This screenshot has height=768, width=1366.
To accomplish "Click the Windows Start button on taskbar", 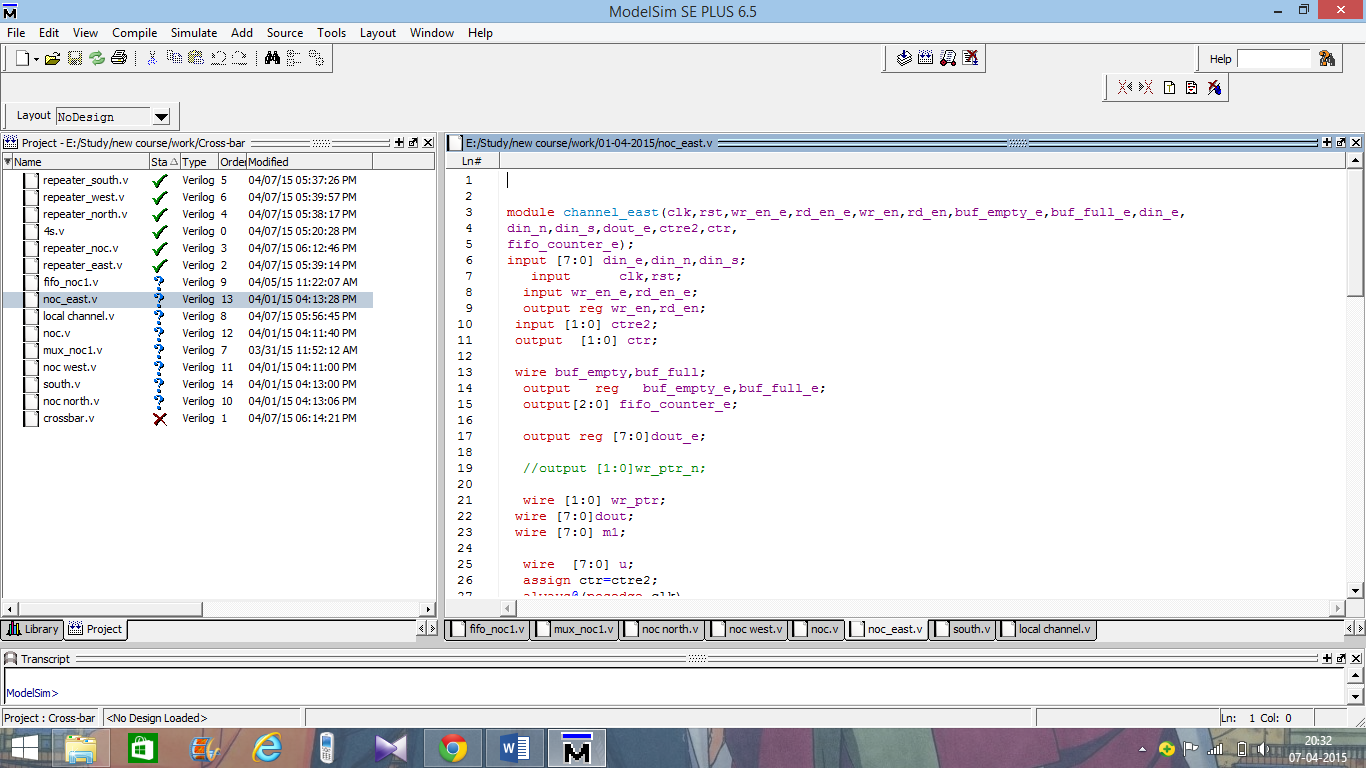I will pos(24,748).
